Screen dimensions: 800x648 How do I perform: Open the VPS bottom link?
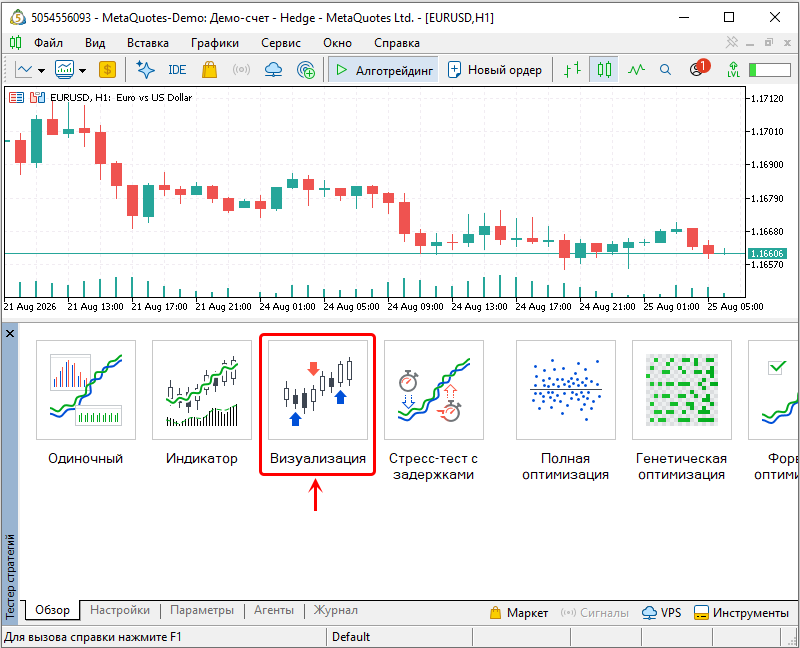pyautogui.click(x=662, y=613)
